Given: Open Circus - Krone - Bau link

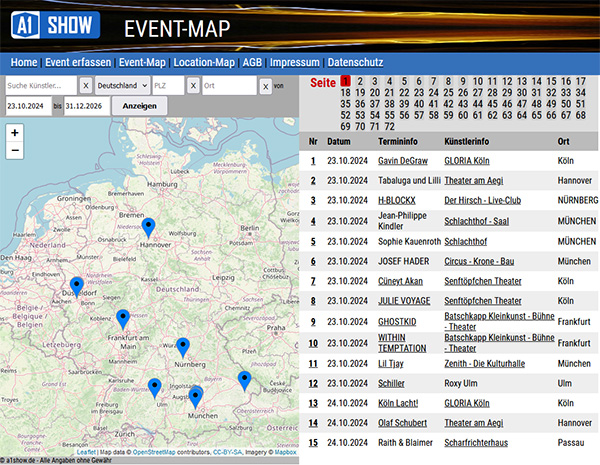Looking at the screenshot, I should coord(479,261).
